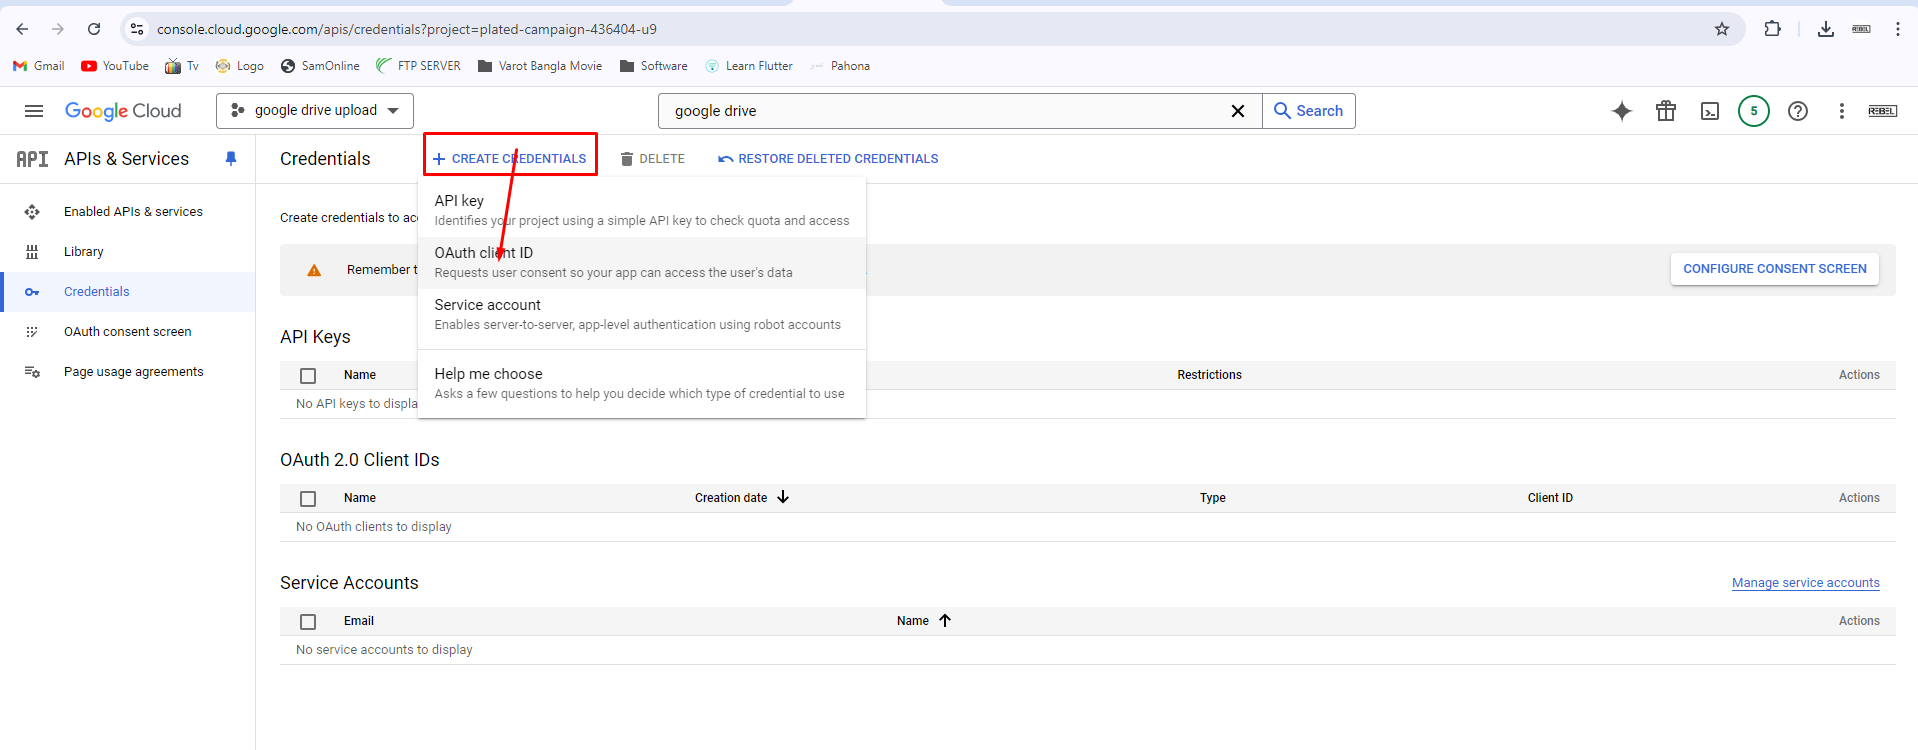Click the OAuth consent screen dots icon

point(32,332)
